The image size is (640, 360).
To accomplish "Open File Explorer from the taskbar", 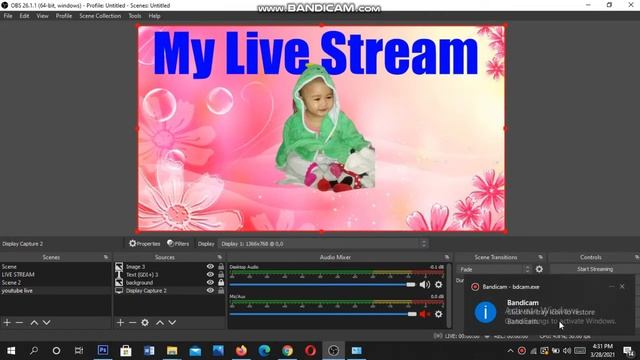I will 172,350.
